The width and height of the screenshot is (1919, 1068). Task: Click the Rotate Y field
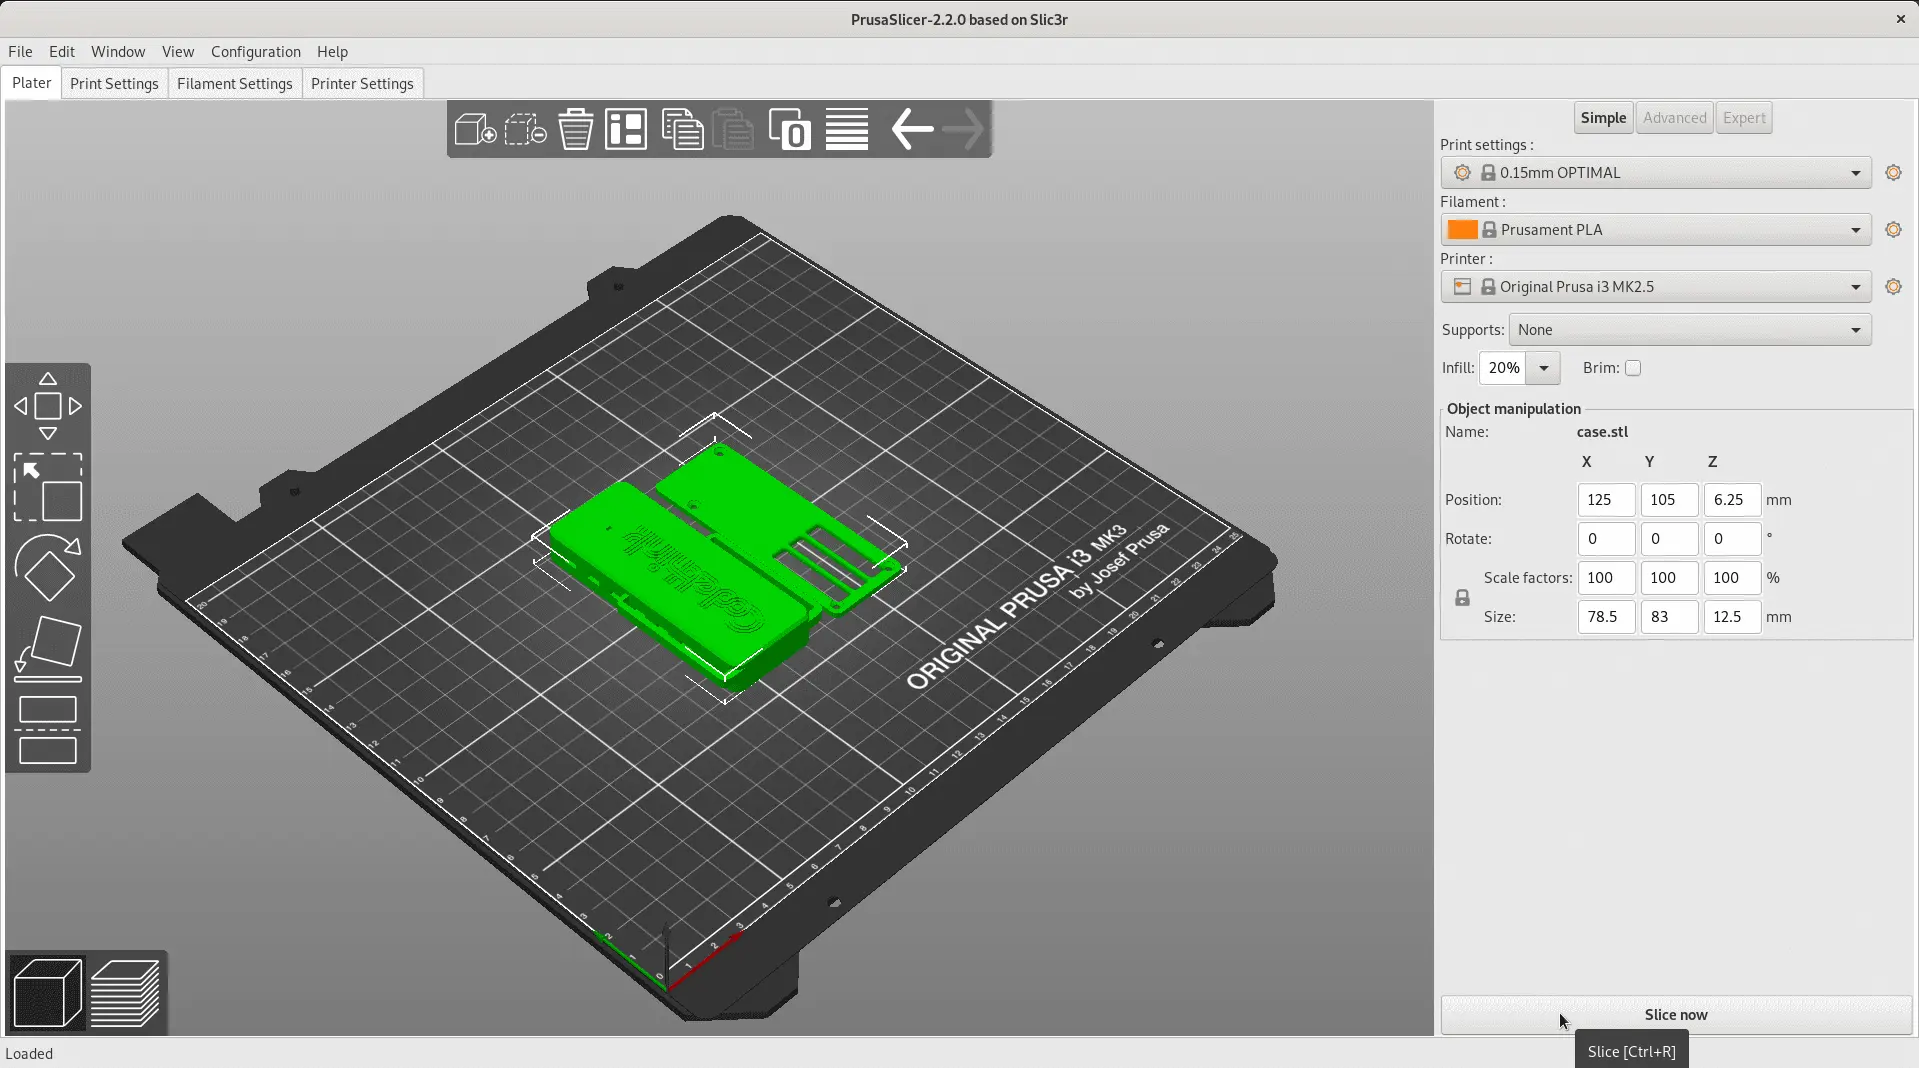coord(1669,539)
